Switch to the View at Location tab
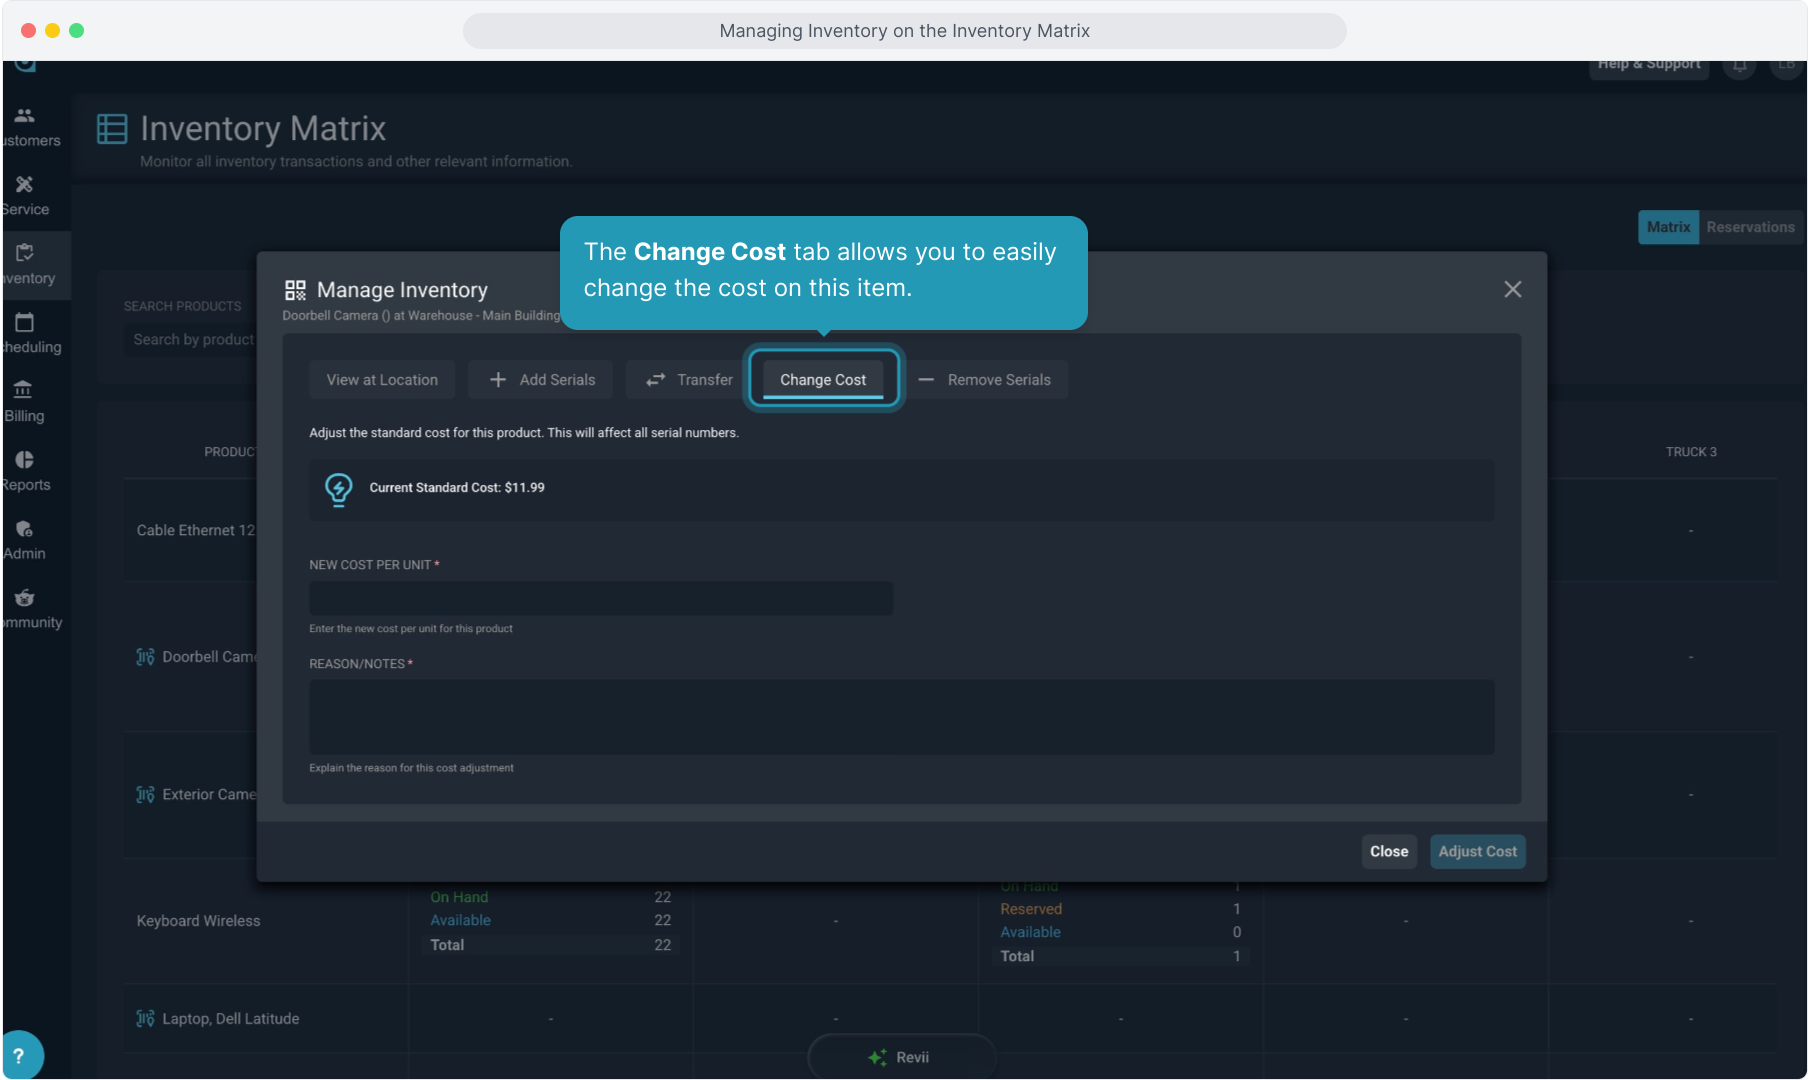This screenshot has width=1810, height=1080. 382,380
